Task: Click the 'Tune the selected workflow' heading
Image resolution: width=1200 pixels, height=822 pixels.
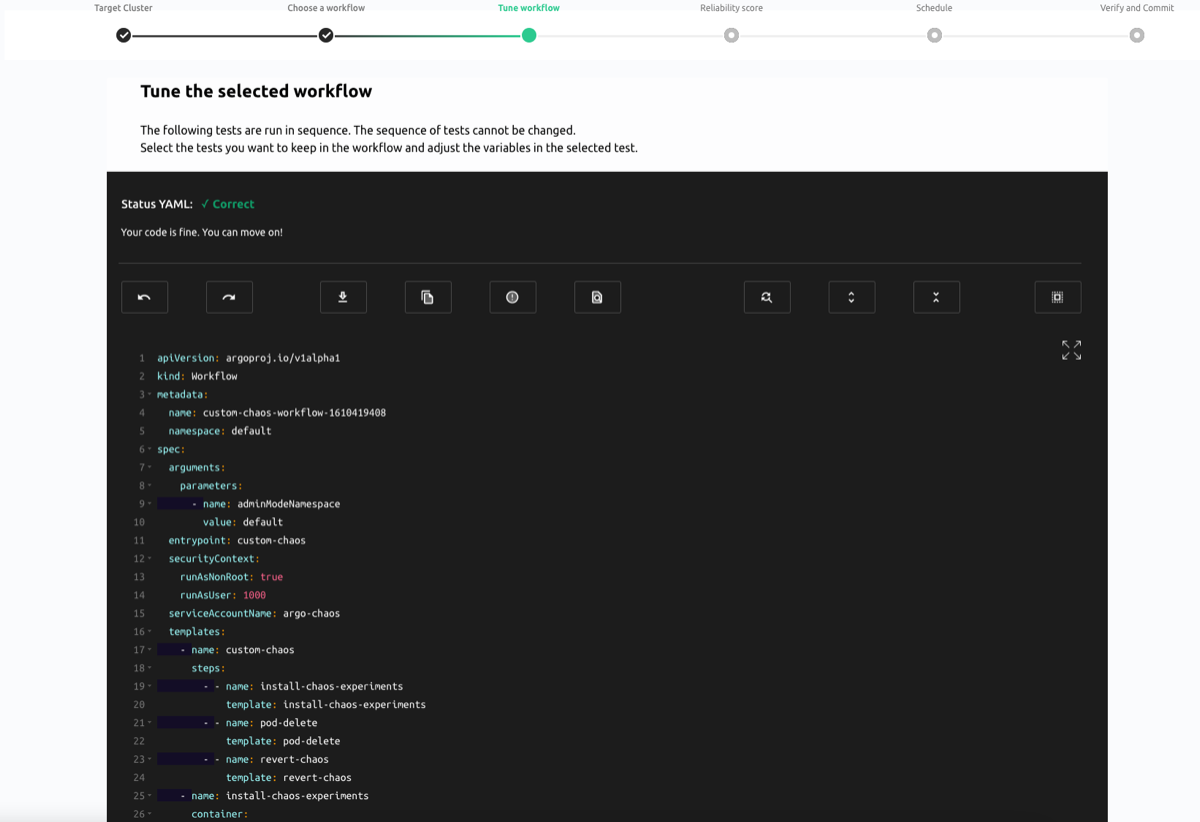Action: click(256, 91)
